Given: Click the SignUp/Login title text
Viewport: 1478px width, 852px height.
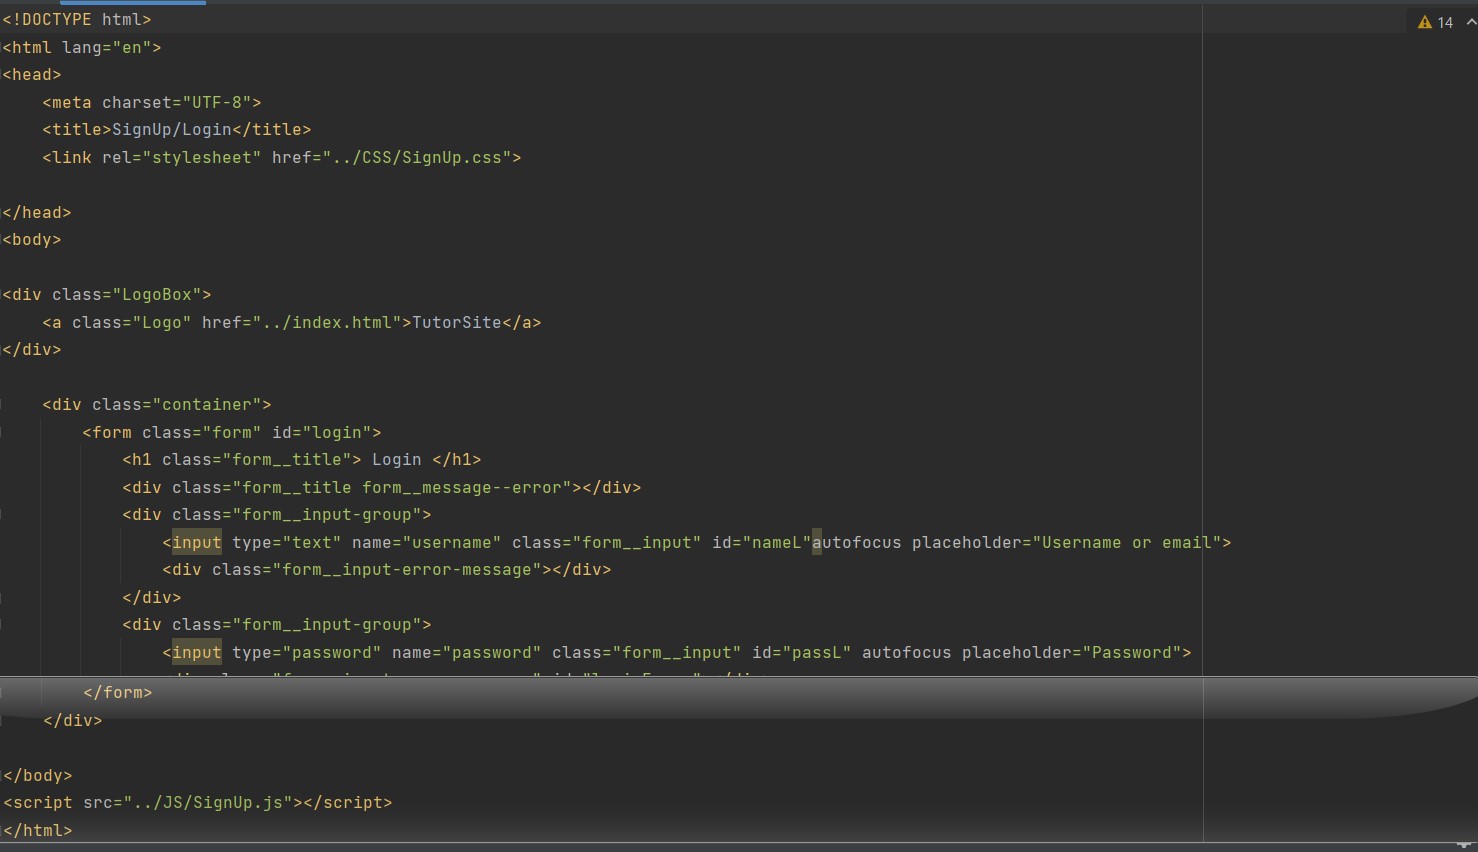Looking at the screenshot, I should [172, 129].
